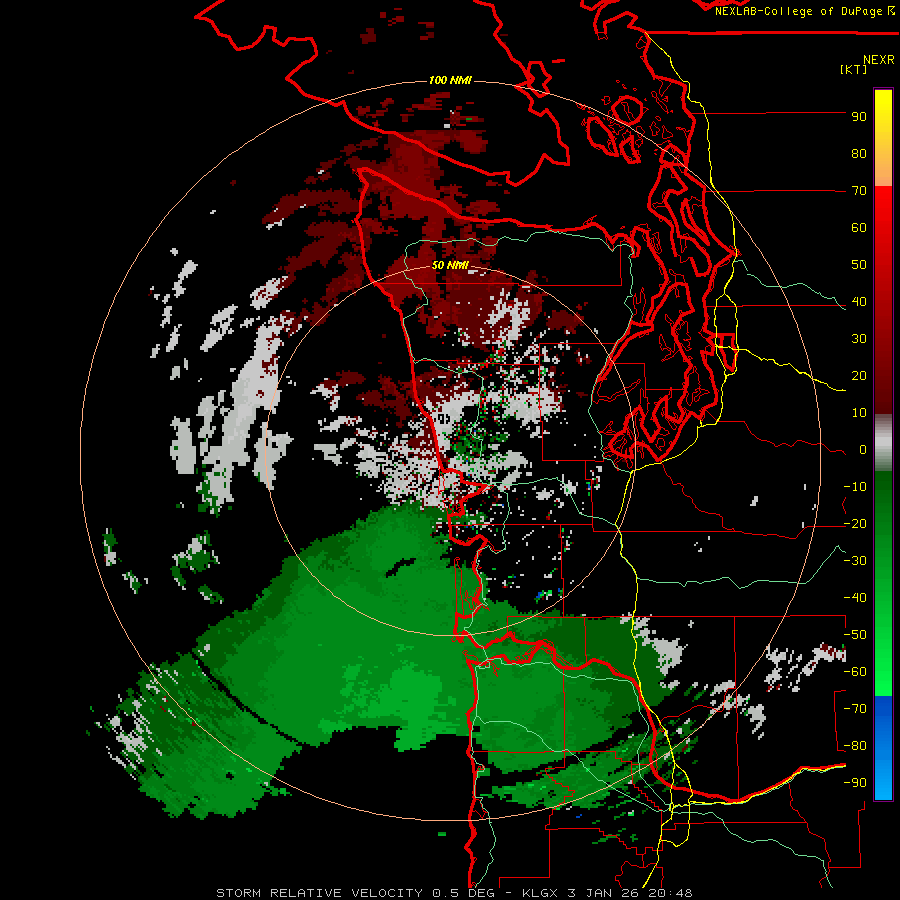Click the 'KLGX 3 JAN 26 20:48' timestamp text
900x900 pixels.
(x=607, y=893)
